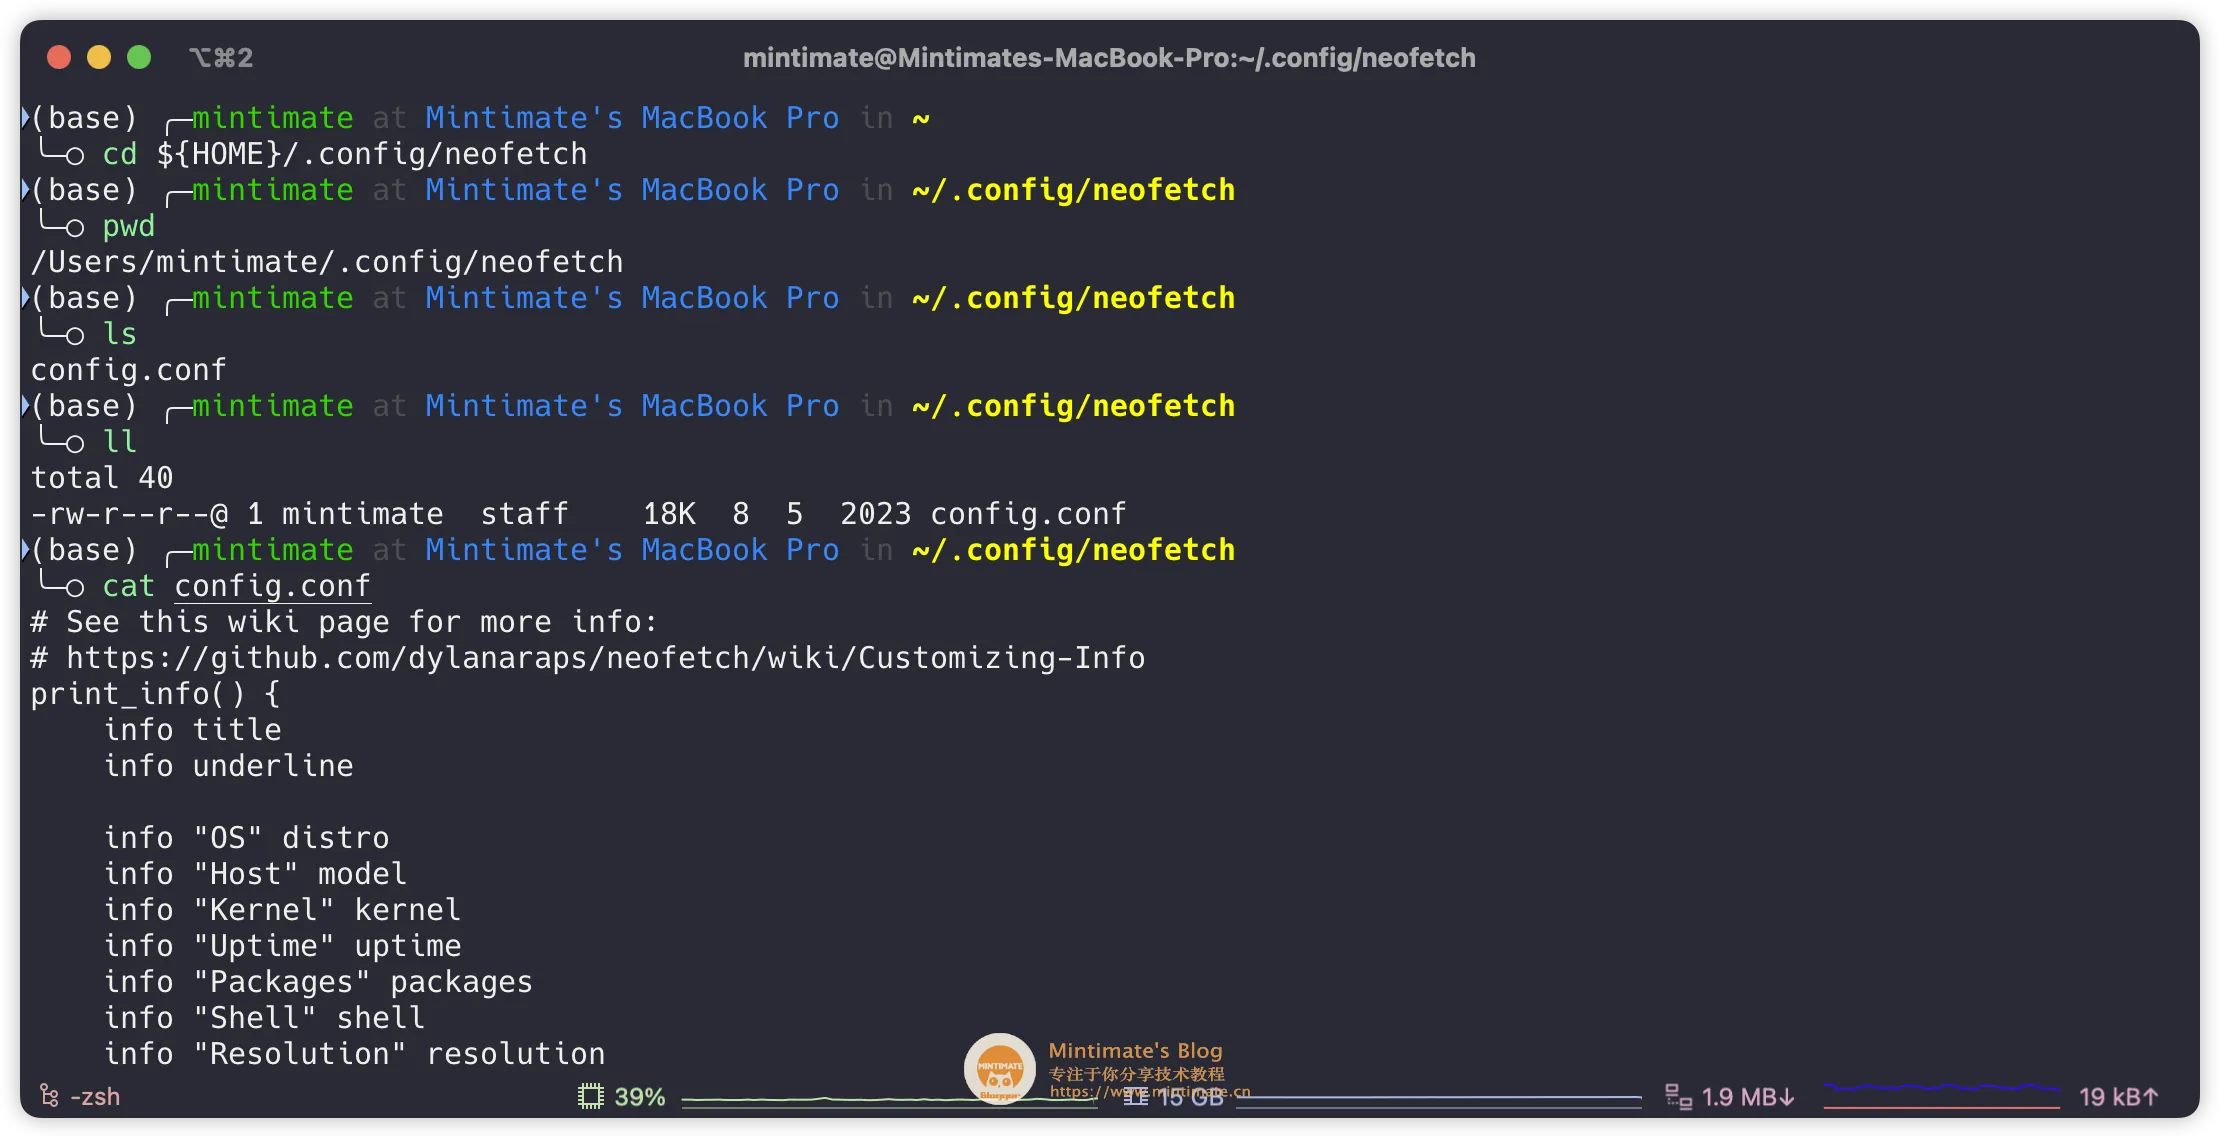This screenshot has height=1138, width=2220.
Task: Click the info "Host" model line
Action: pyautogui.click(x=256, y=874)
